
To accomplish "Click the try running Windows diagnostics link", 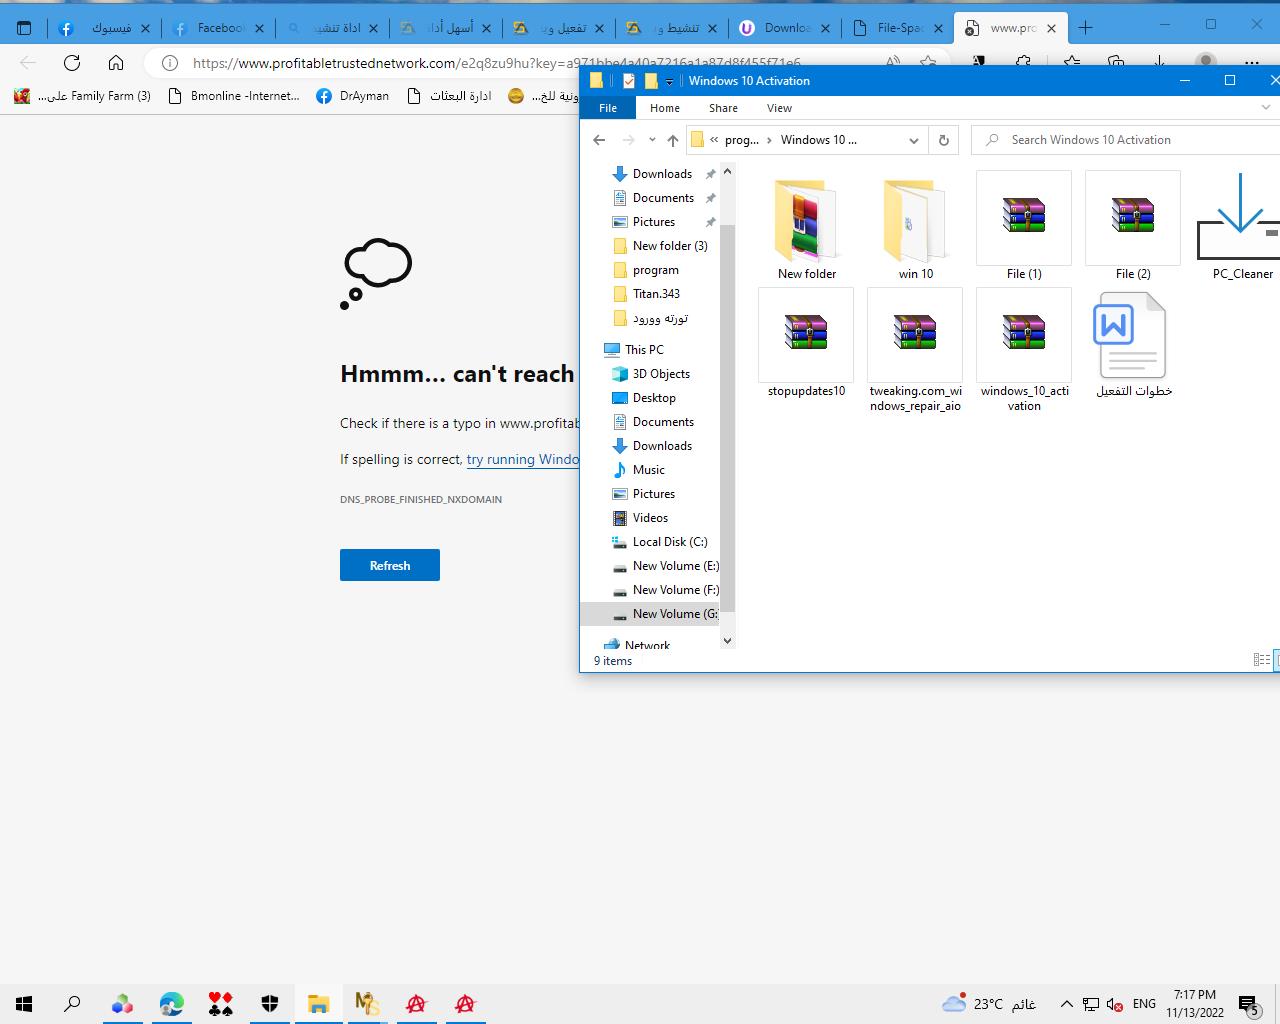I will pos(522,459).
